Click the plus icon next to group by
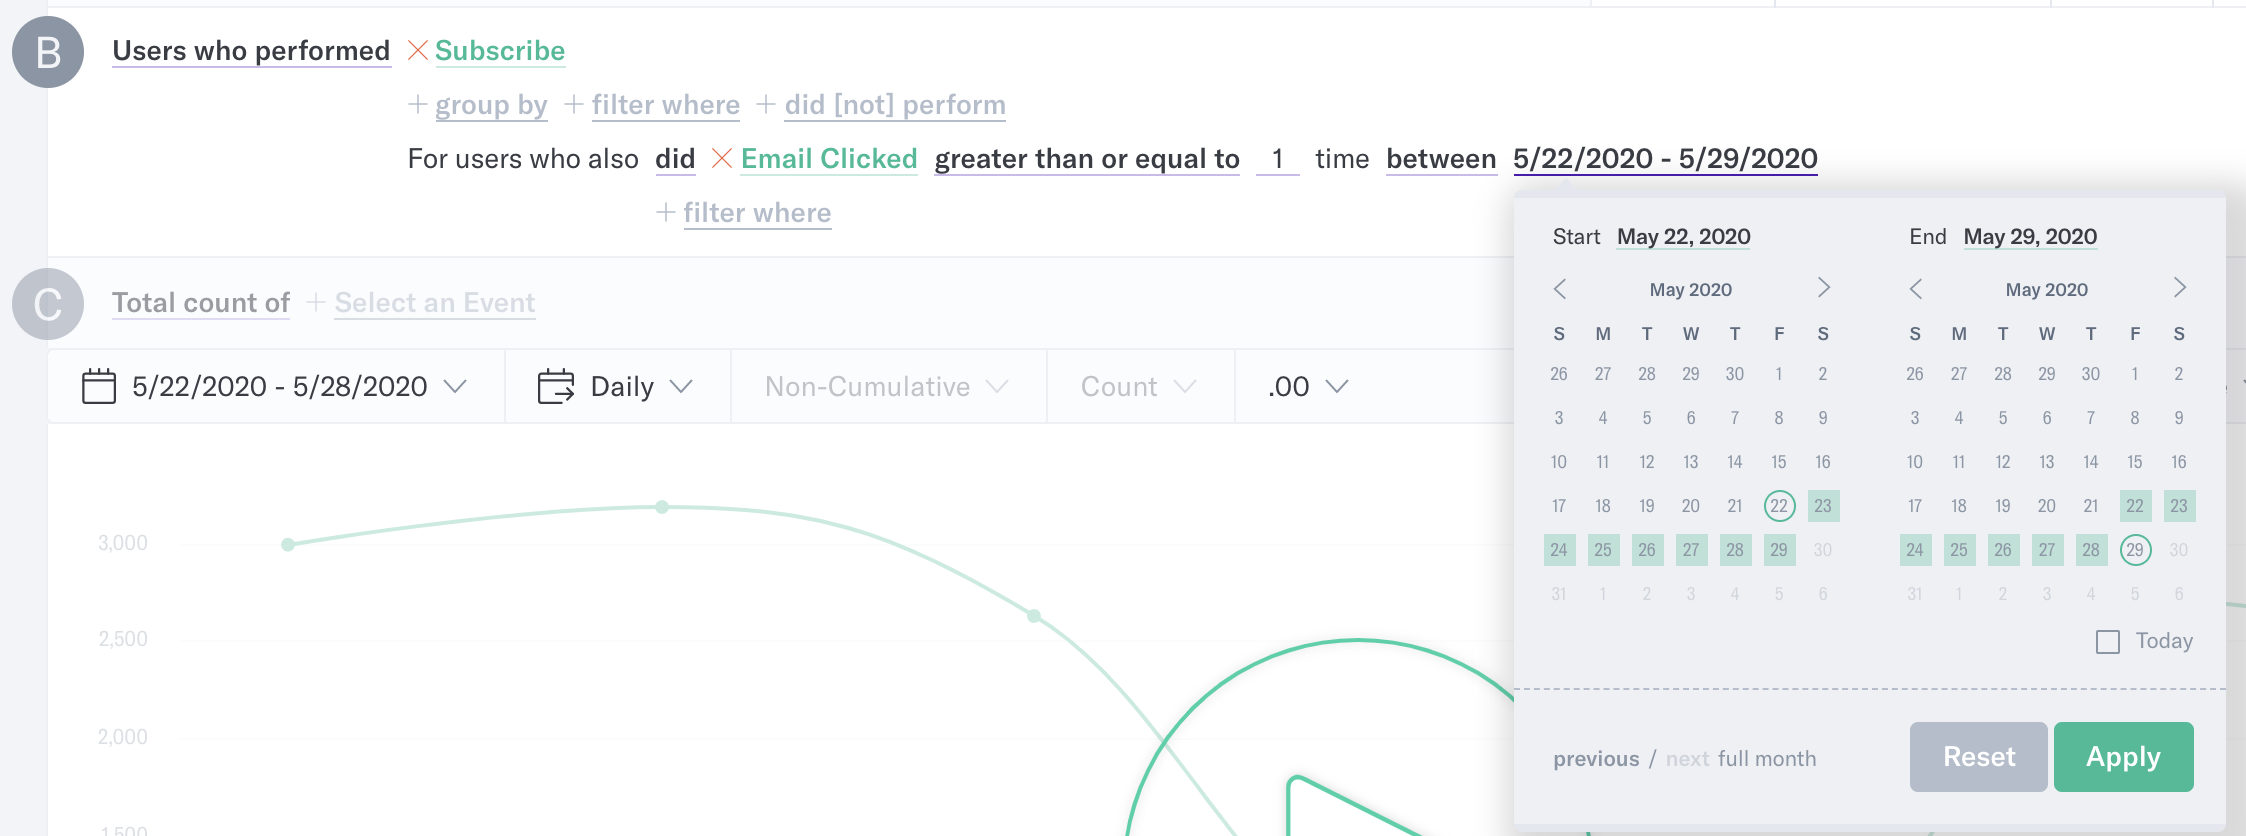The image size is (2246, 836). pos(418,104)
